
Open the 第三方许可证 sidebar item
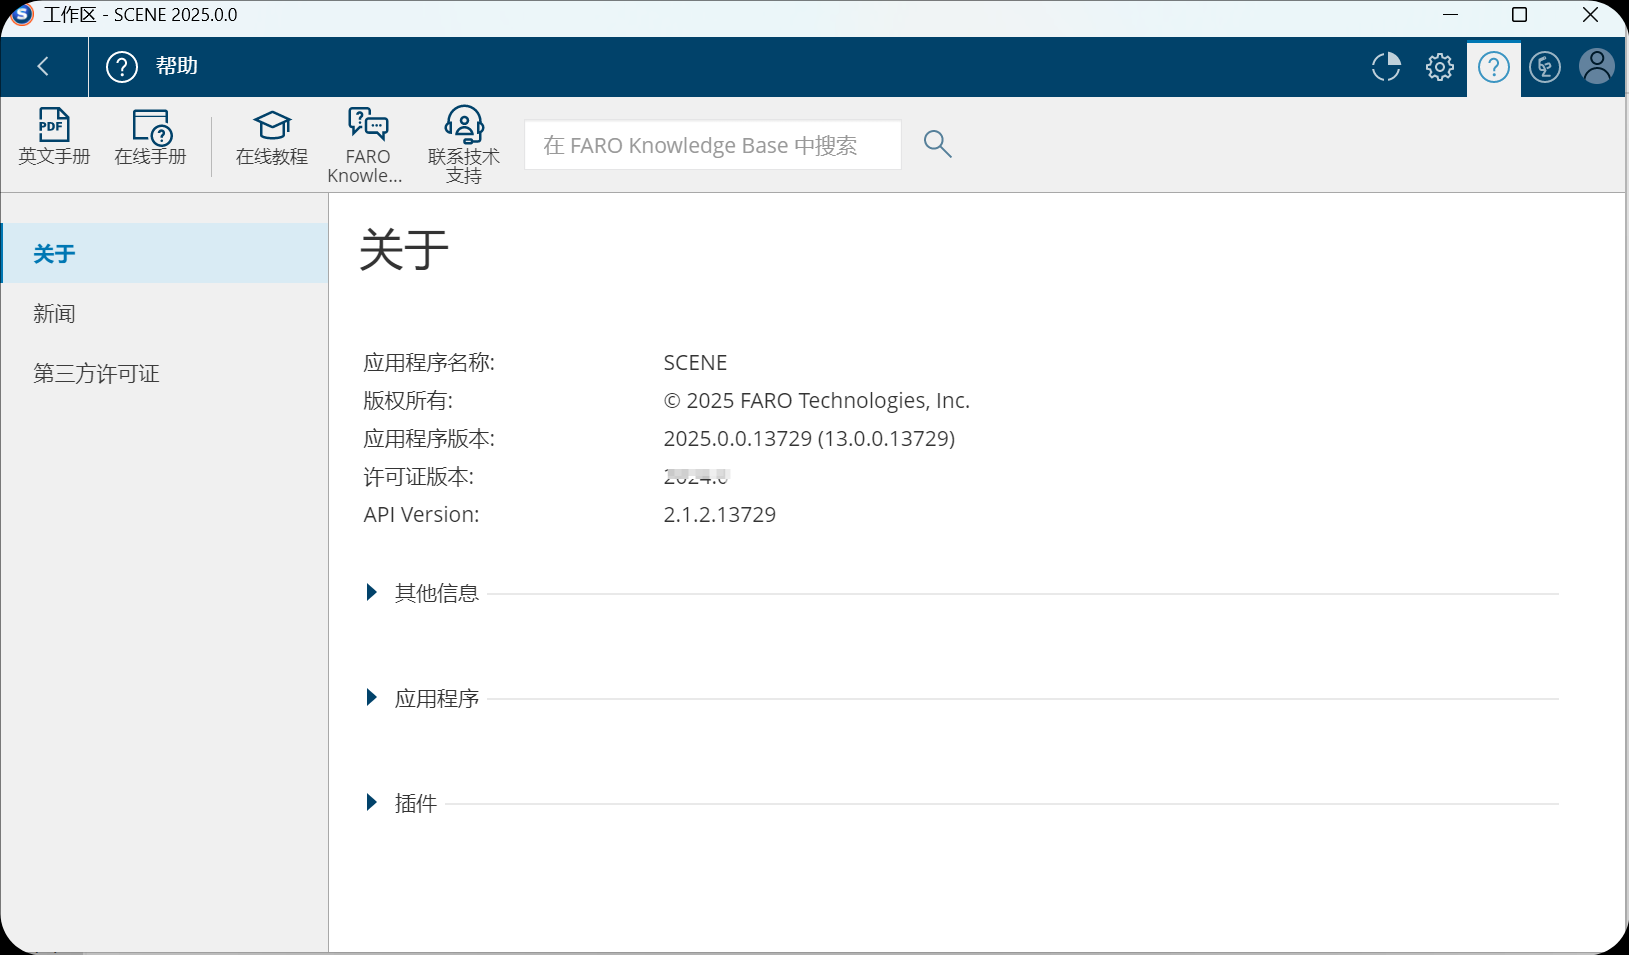click(164, 373)
